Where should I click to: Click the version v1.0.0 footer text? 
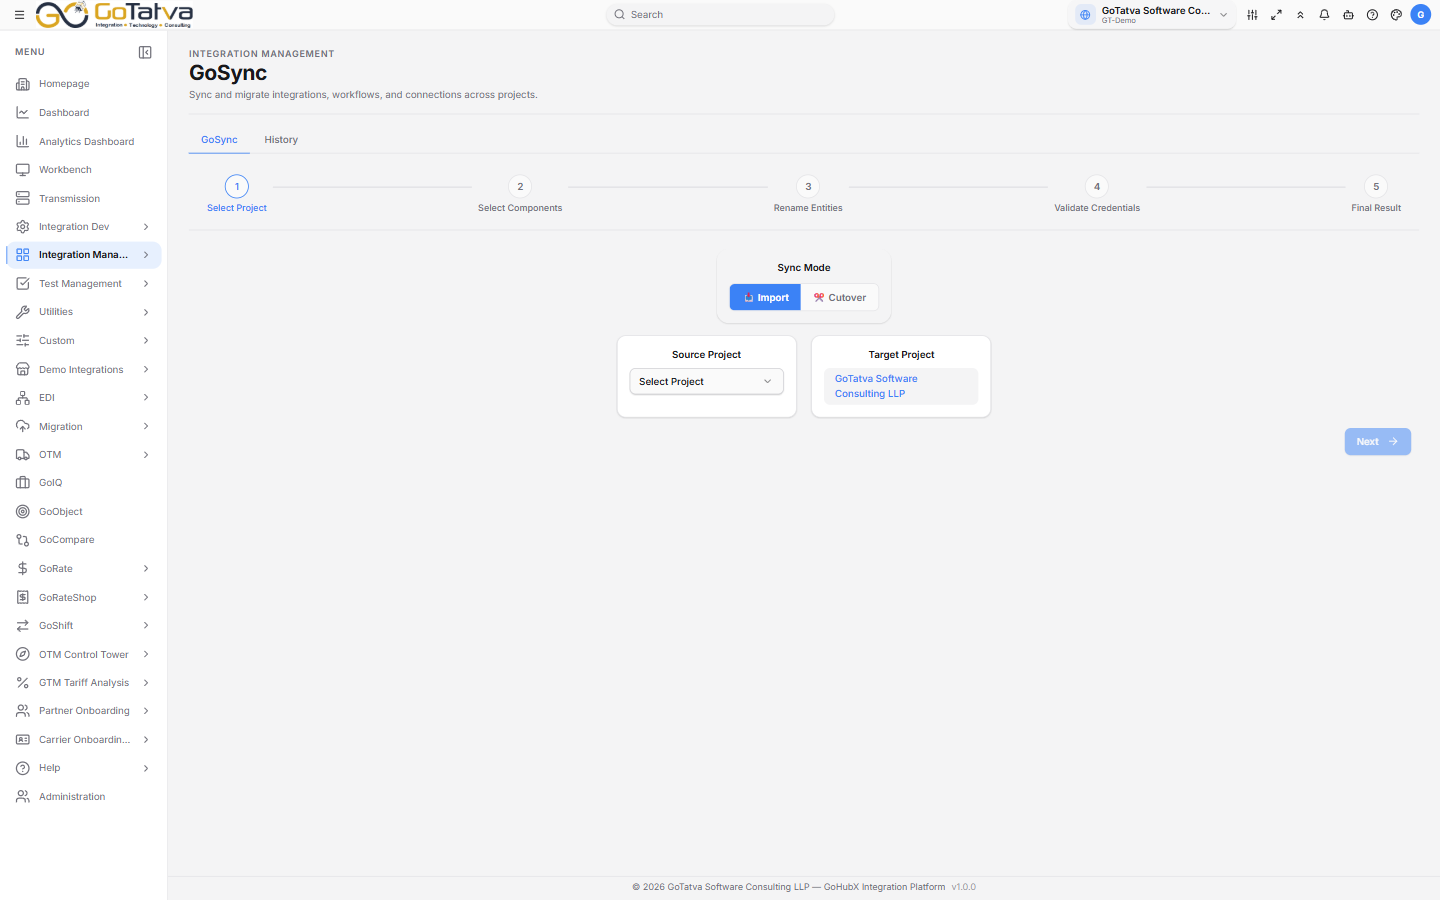click(964, 887)
